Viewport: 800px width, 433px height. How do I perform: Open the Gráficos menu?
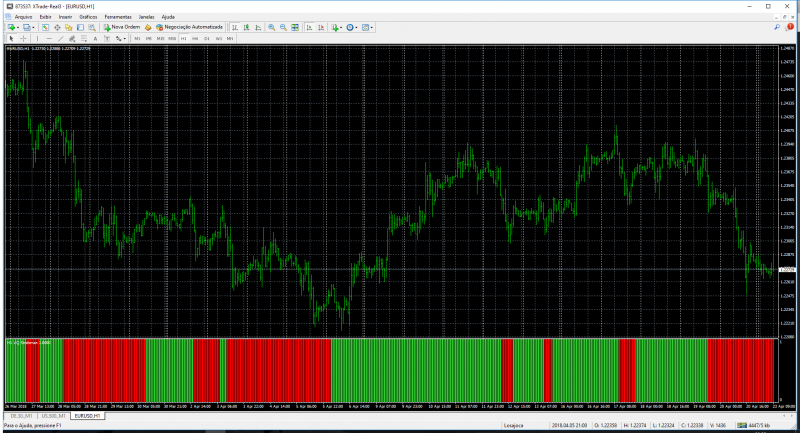click(88, 17)
